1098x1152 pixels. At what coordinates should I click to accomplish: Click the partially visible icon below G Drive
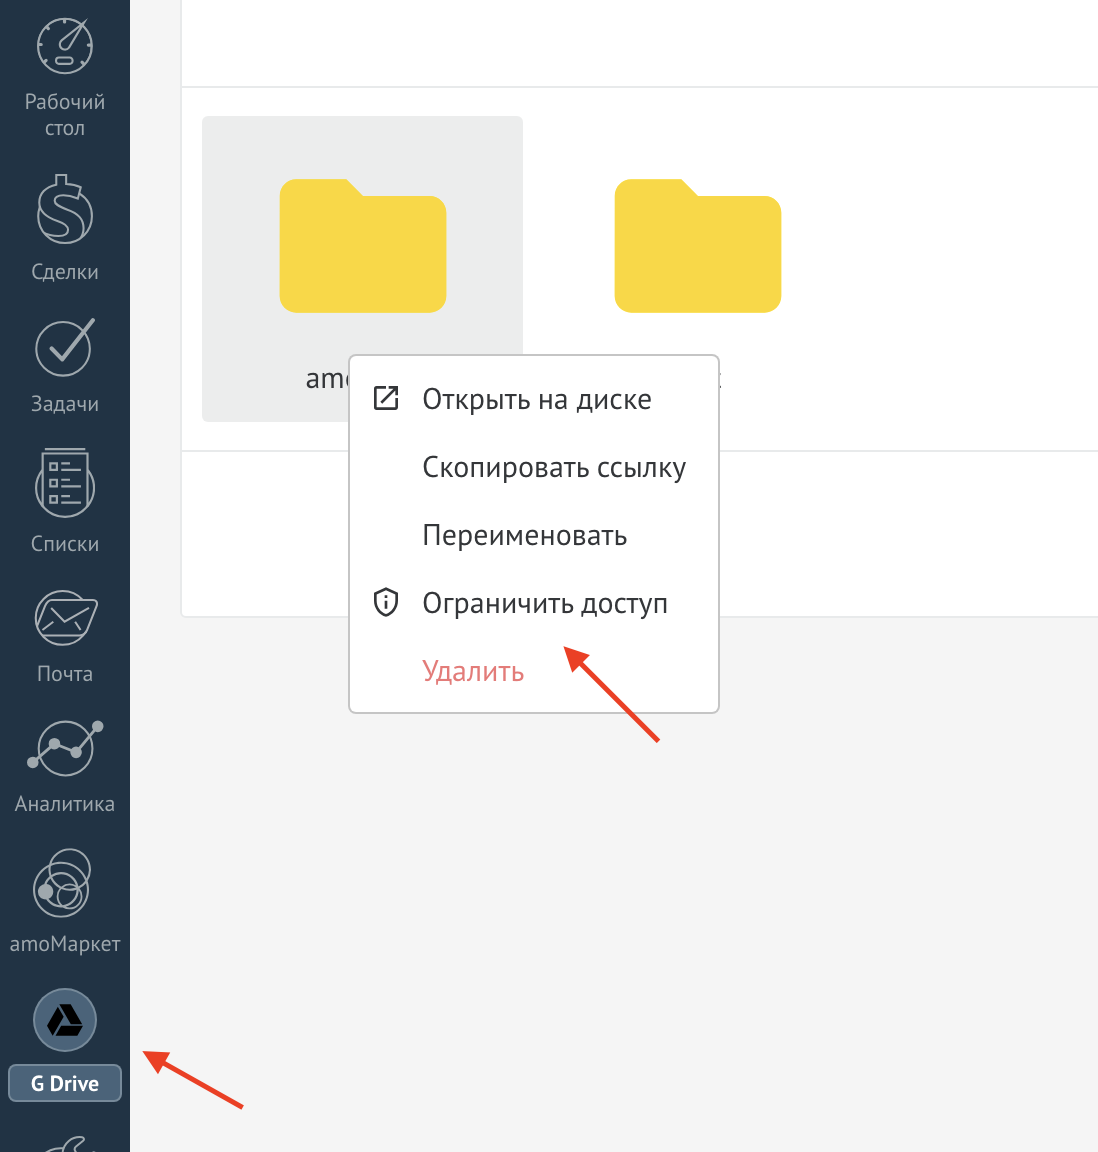68,1143
